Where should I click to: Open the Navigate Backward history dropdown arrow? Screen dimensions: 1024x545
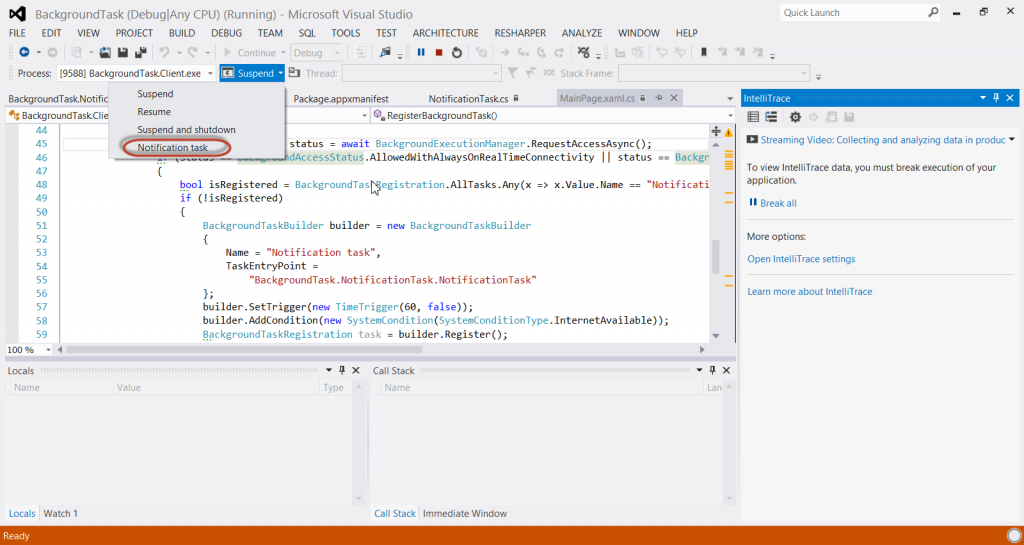click(39, 53)
